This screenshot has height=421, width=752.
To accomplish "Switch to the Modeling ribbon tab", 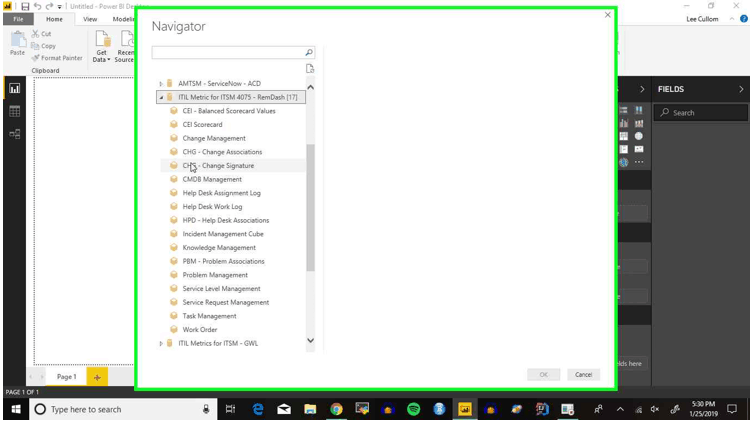I will [x=123, y=19].
